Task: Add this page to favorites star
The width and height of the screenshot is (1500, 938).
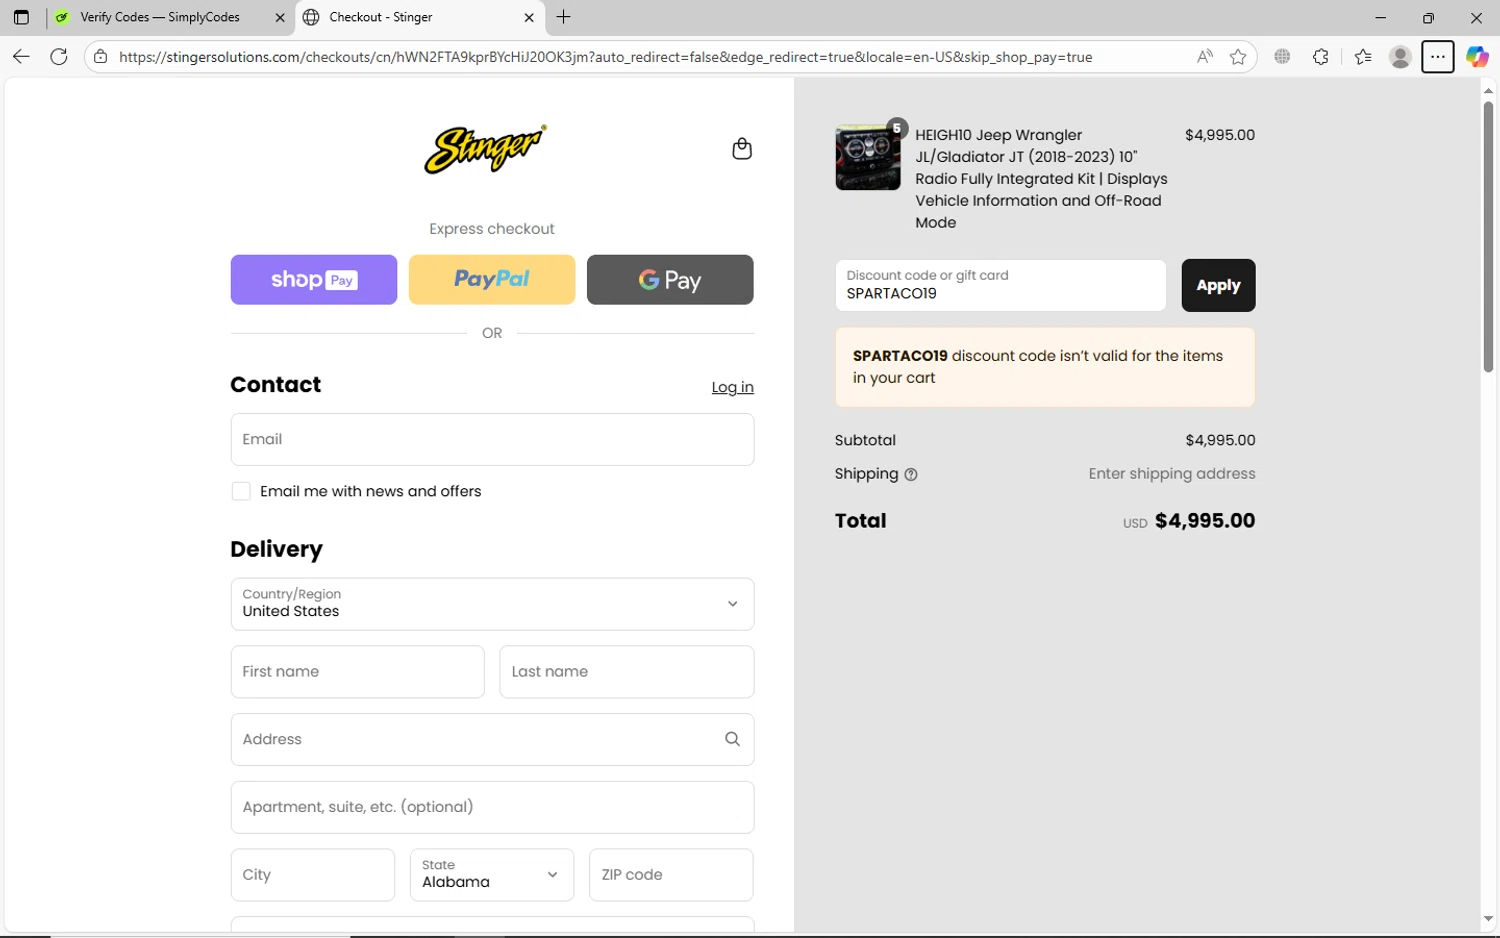Action: coord(1238,57)
